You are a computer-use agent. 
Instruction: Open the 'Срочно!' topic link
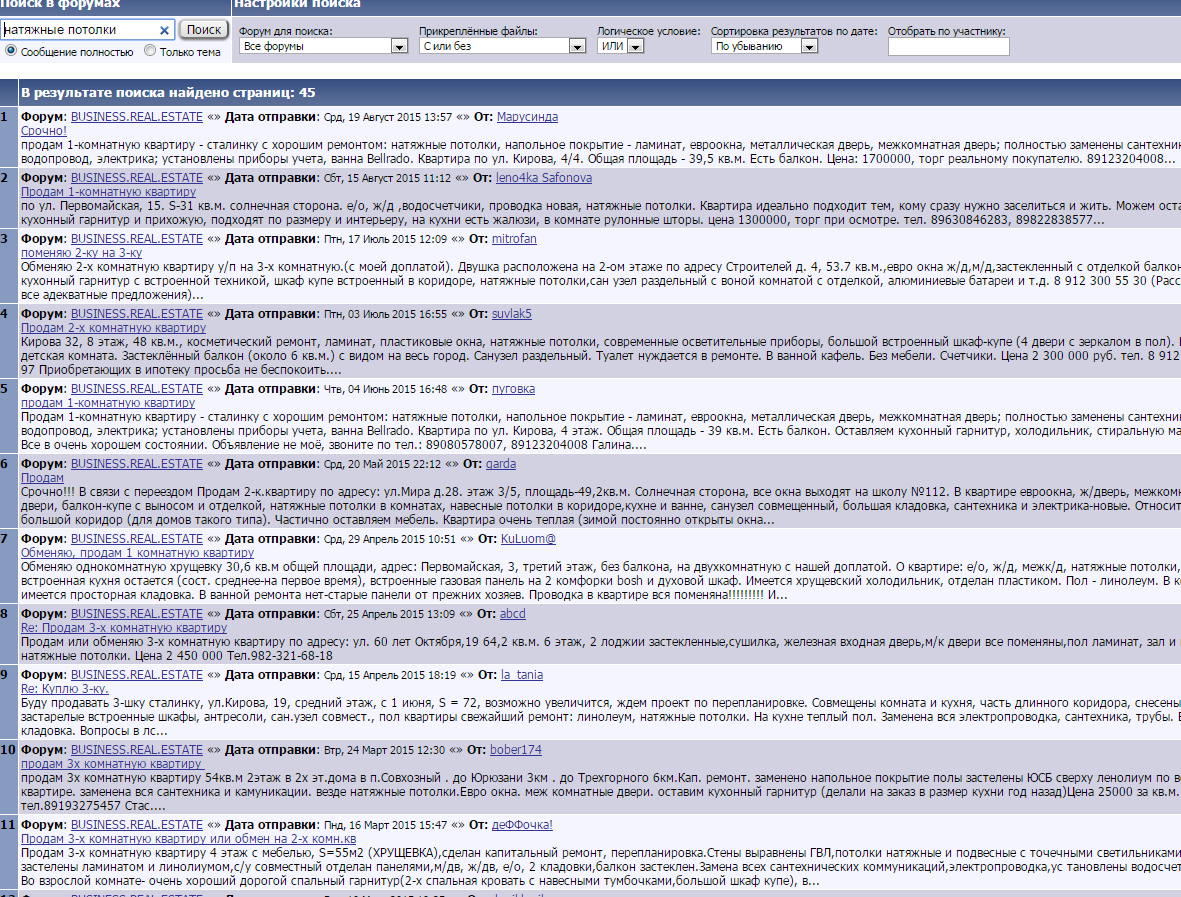tap(44, 131)
